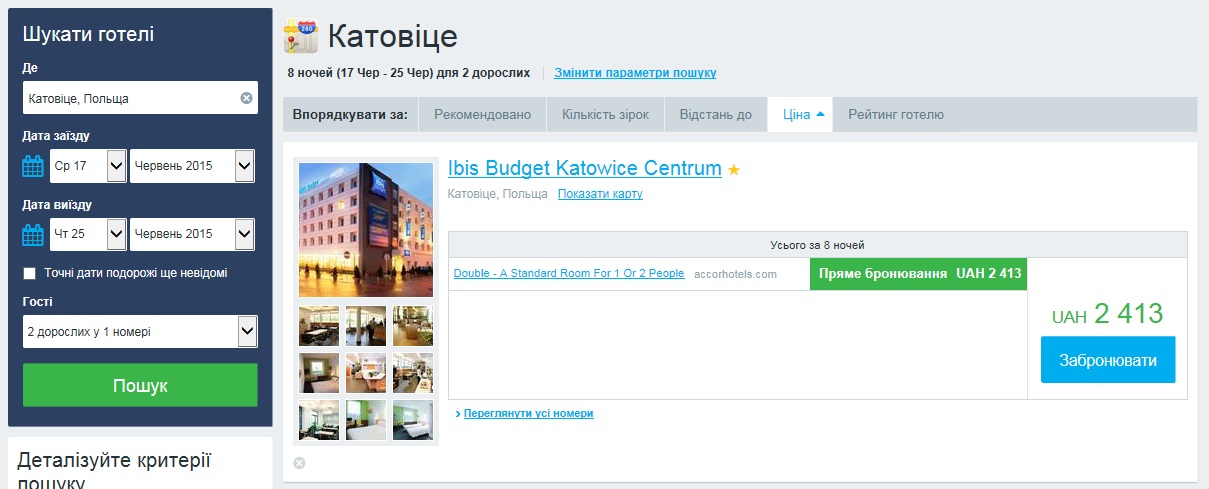Sort results by 'Рекомендовано' tab
The width and height of the screenshot is (1209, 489).
pos(482,115)
